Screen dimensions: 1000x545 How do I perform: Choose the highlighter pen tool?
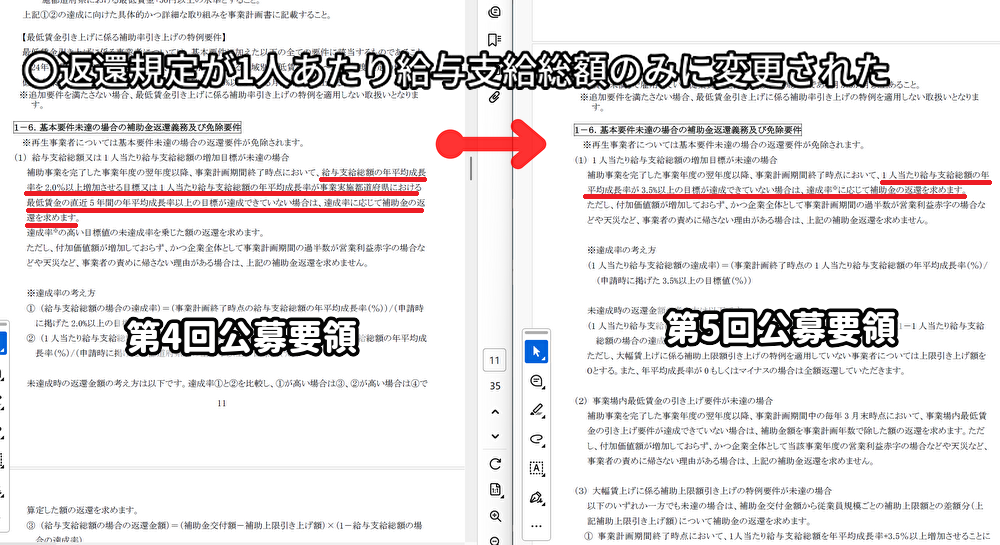click(536, 410)
